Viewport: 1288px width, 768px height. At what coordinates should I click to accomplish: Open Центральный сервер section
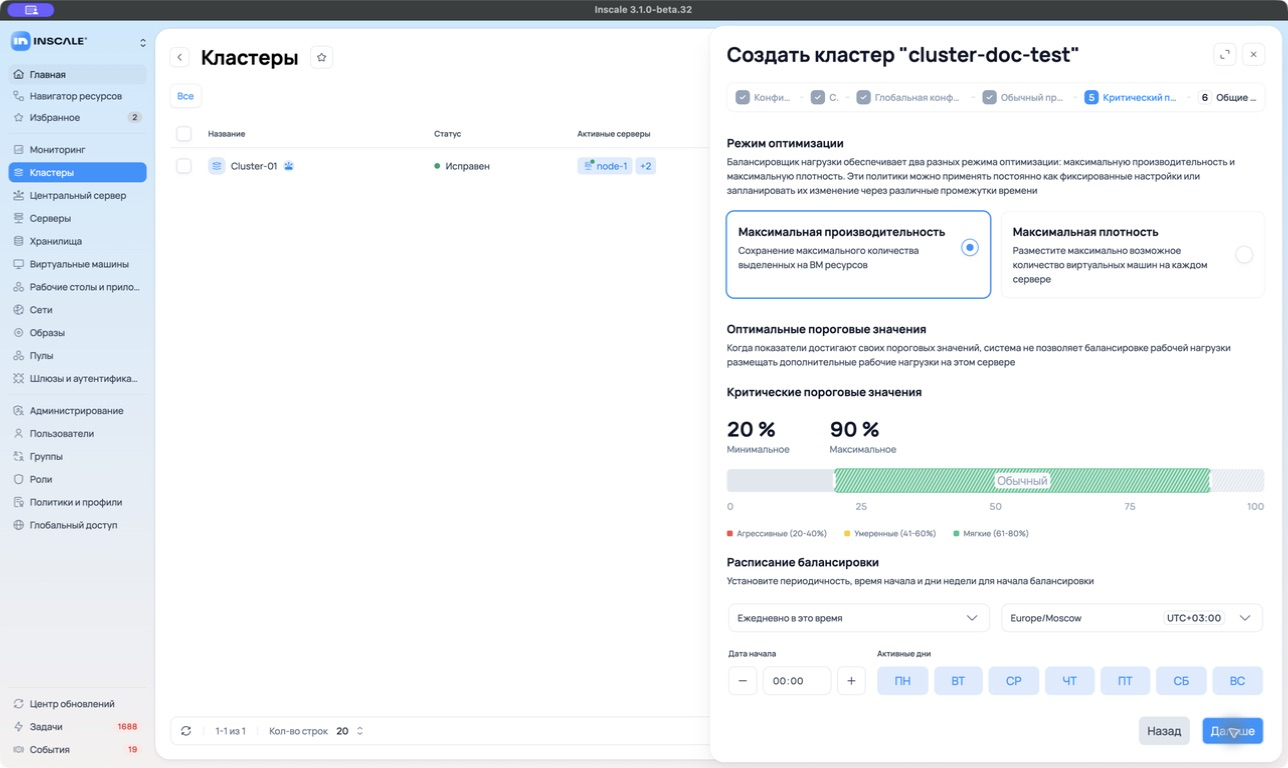point(78,196)
